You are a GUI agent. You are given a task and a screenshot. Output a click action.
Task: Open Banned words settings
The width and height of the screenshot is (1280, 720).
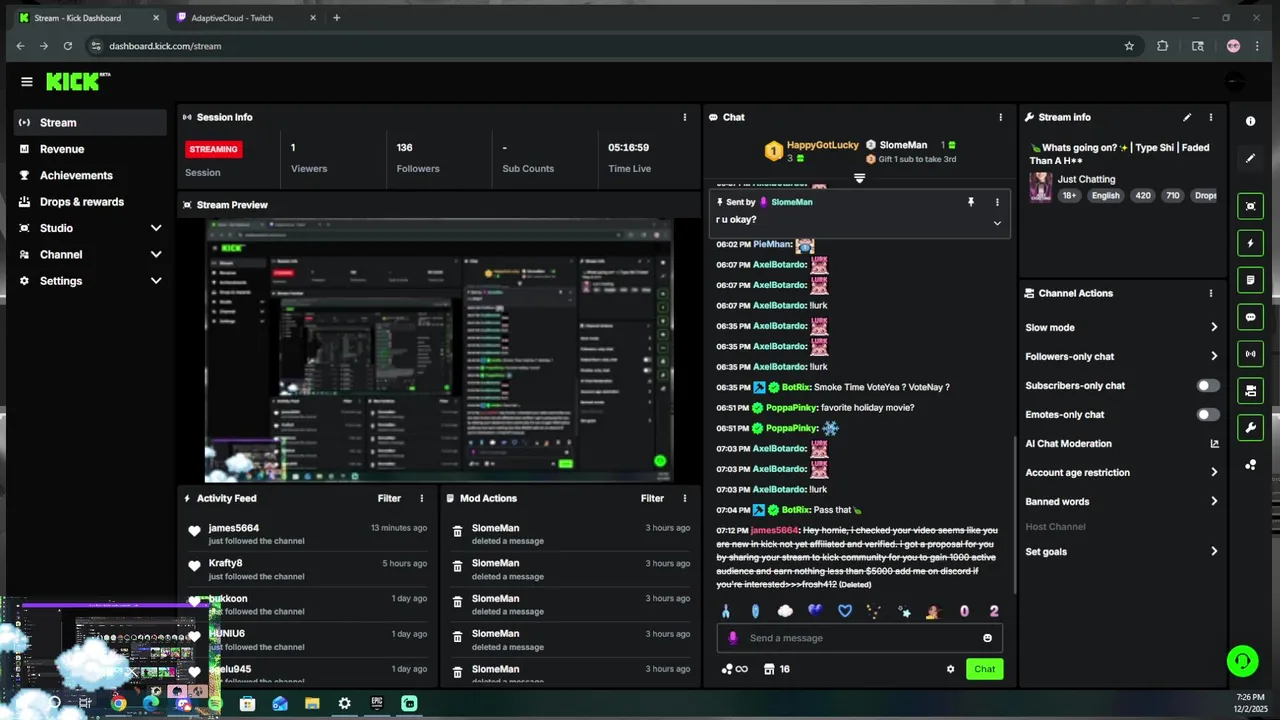1122,502
